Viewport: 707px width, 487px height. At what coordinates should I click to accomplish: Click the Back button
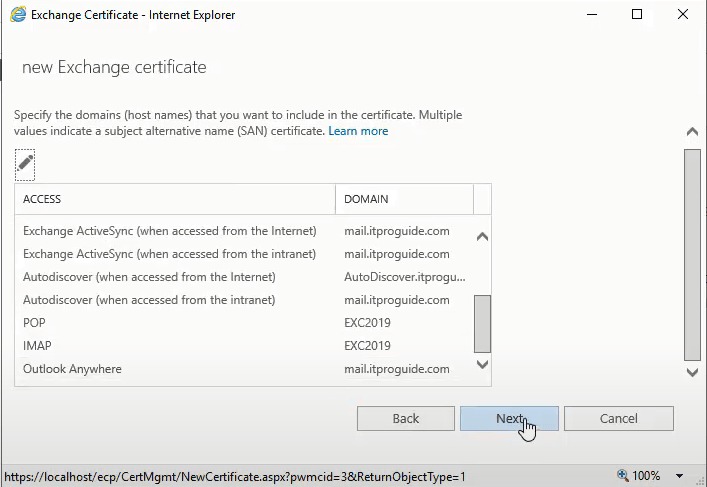coord(406,418)
